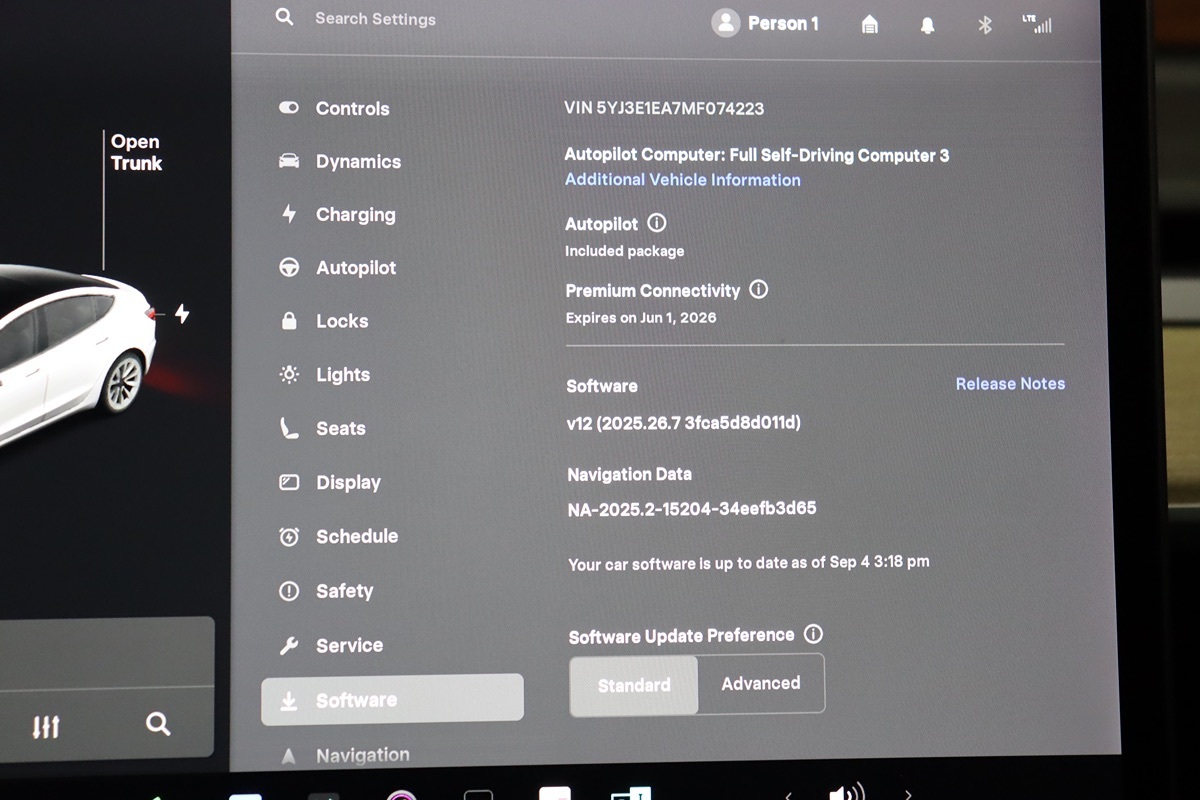Tap Open Trunk on car view

tap(135, 153)
